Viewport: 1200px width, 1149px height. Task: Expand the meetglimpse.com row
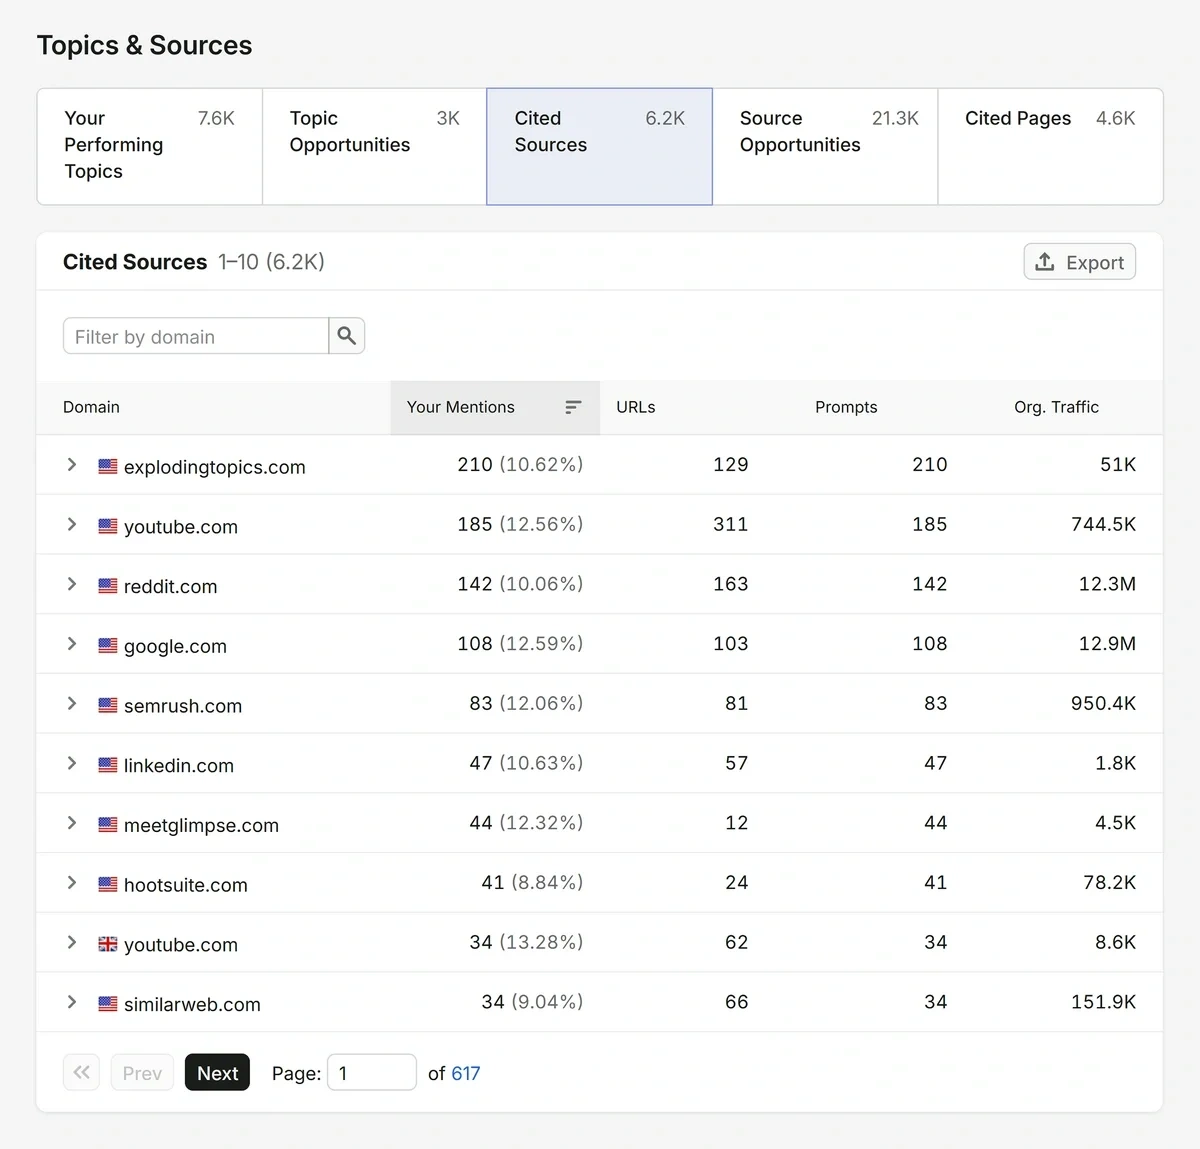(x=72, y=823)
